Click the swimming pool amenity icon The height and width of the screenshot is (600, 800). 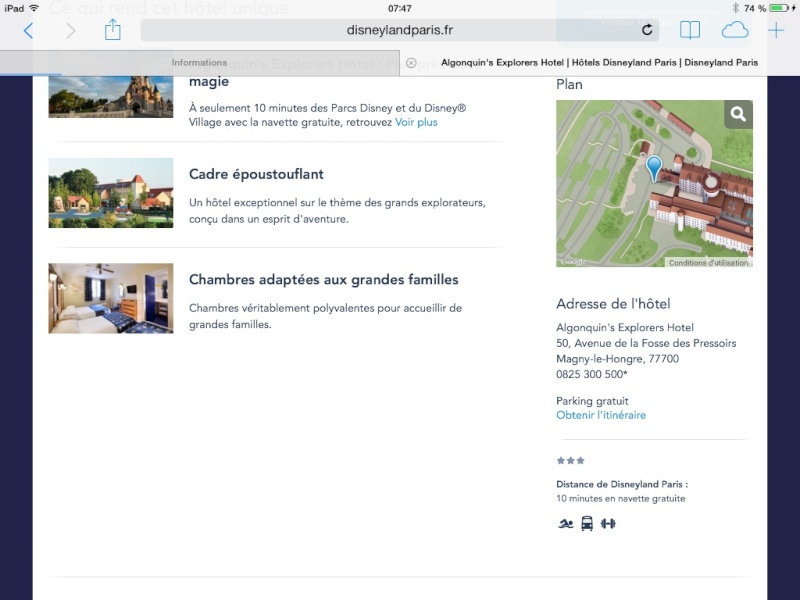(565, 523)
